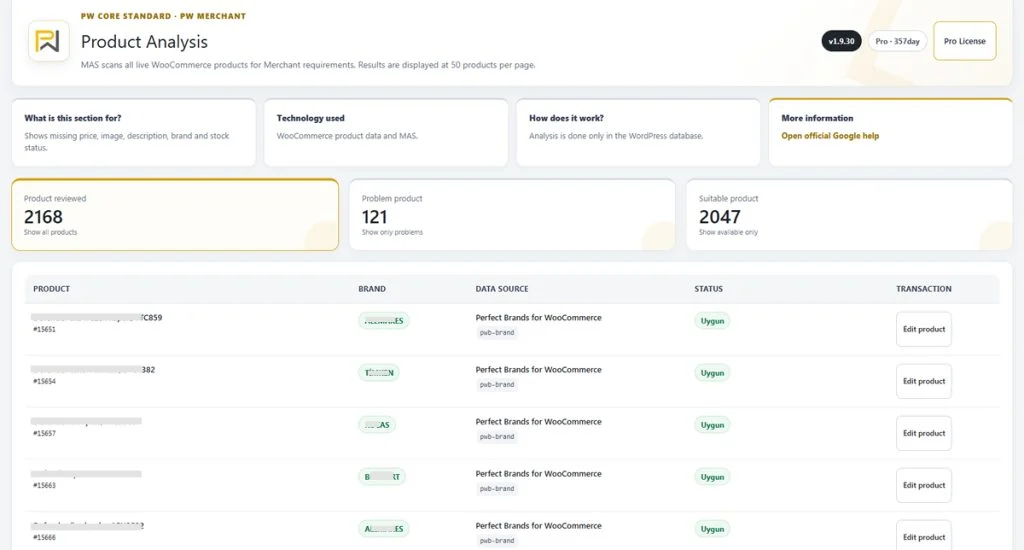Click the STATUS column header
The image size is (1024, 550).
[709, 289]
